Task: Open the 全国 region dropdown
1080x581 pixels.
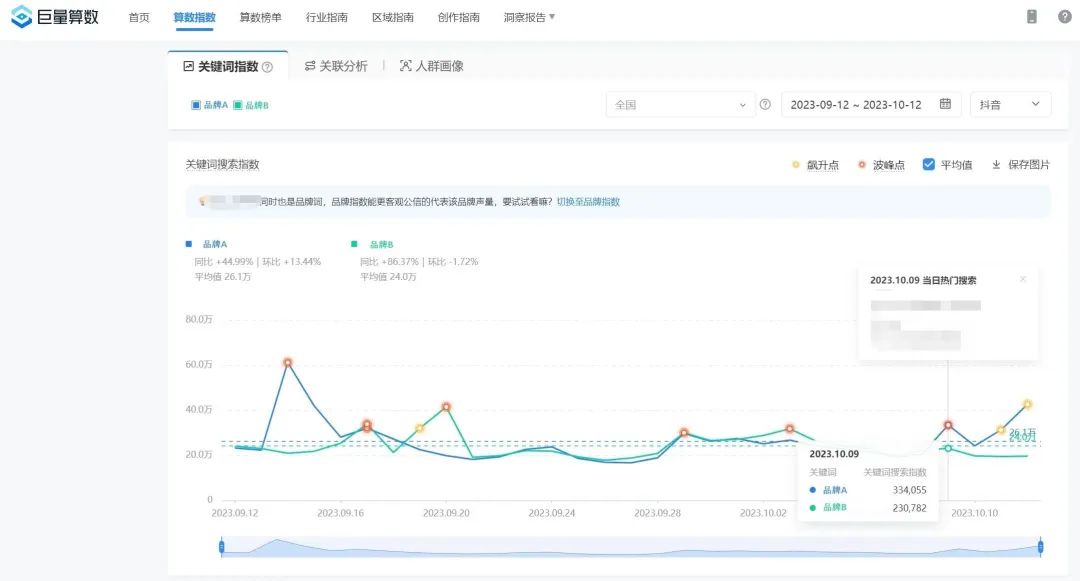Action: point(680,104)
